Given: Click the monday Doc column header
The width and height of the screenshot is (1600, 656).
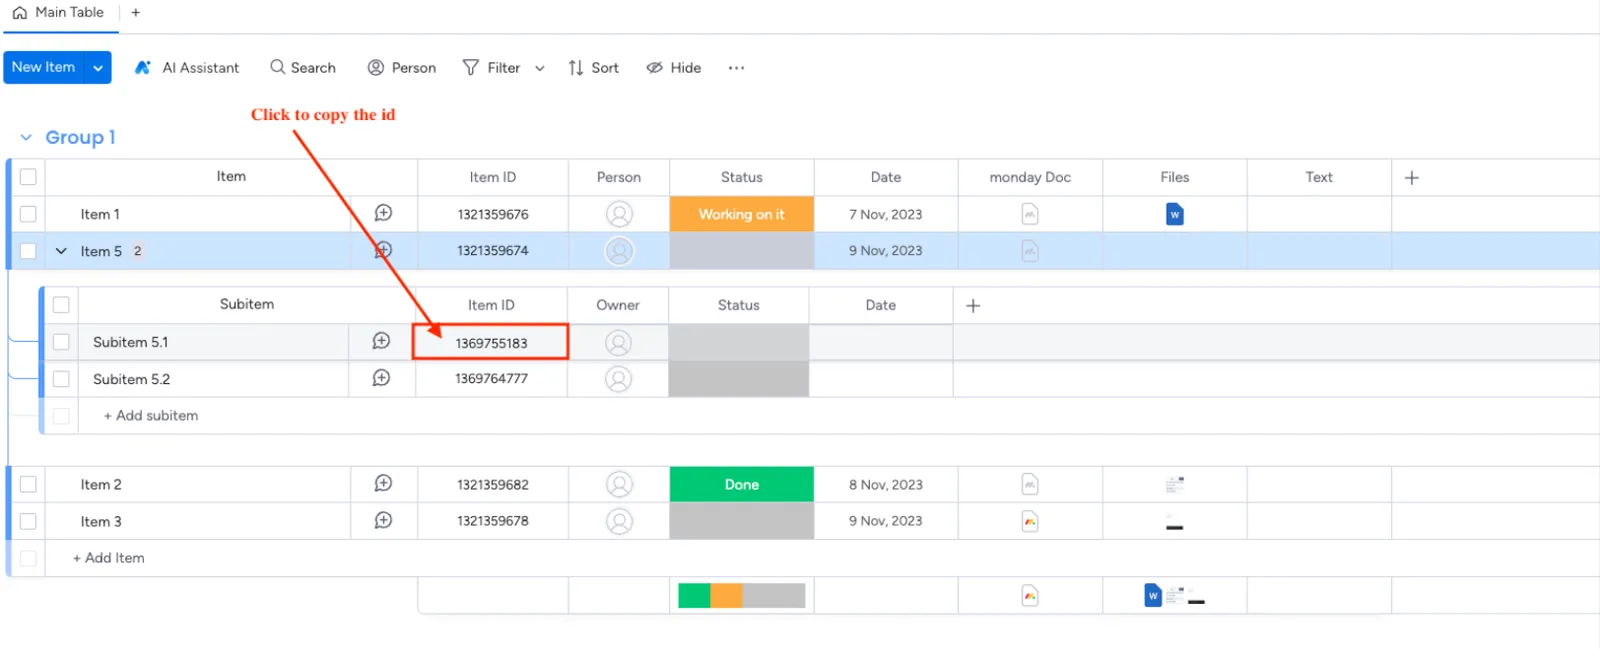Looking at the screenshot, I should (1030, 177).
